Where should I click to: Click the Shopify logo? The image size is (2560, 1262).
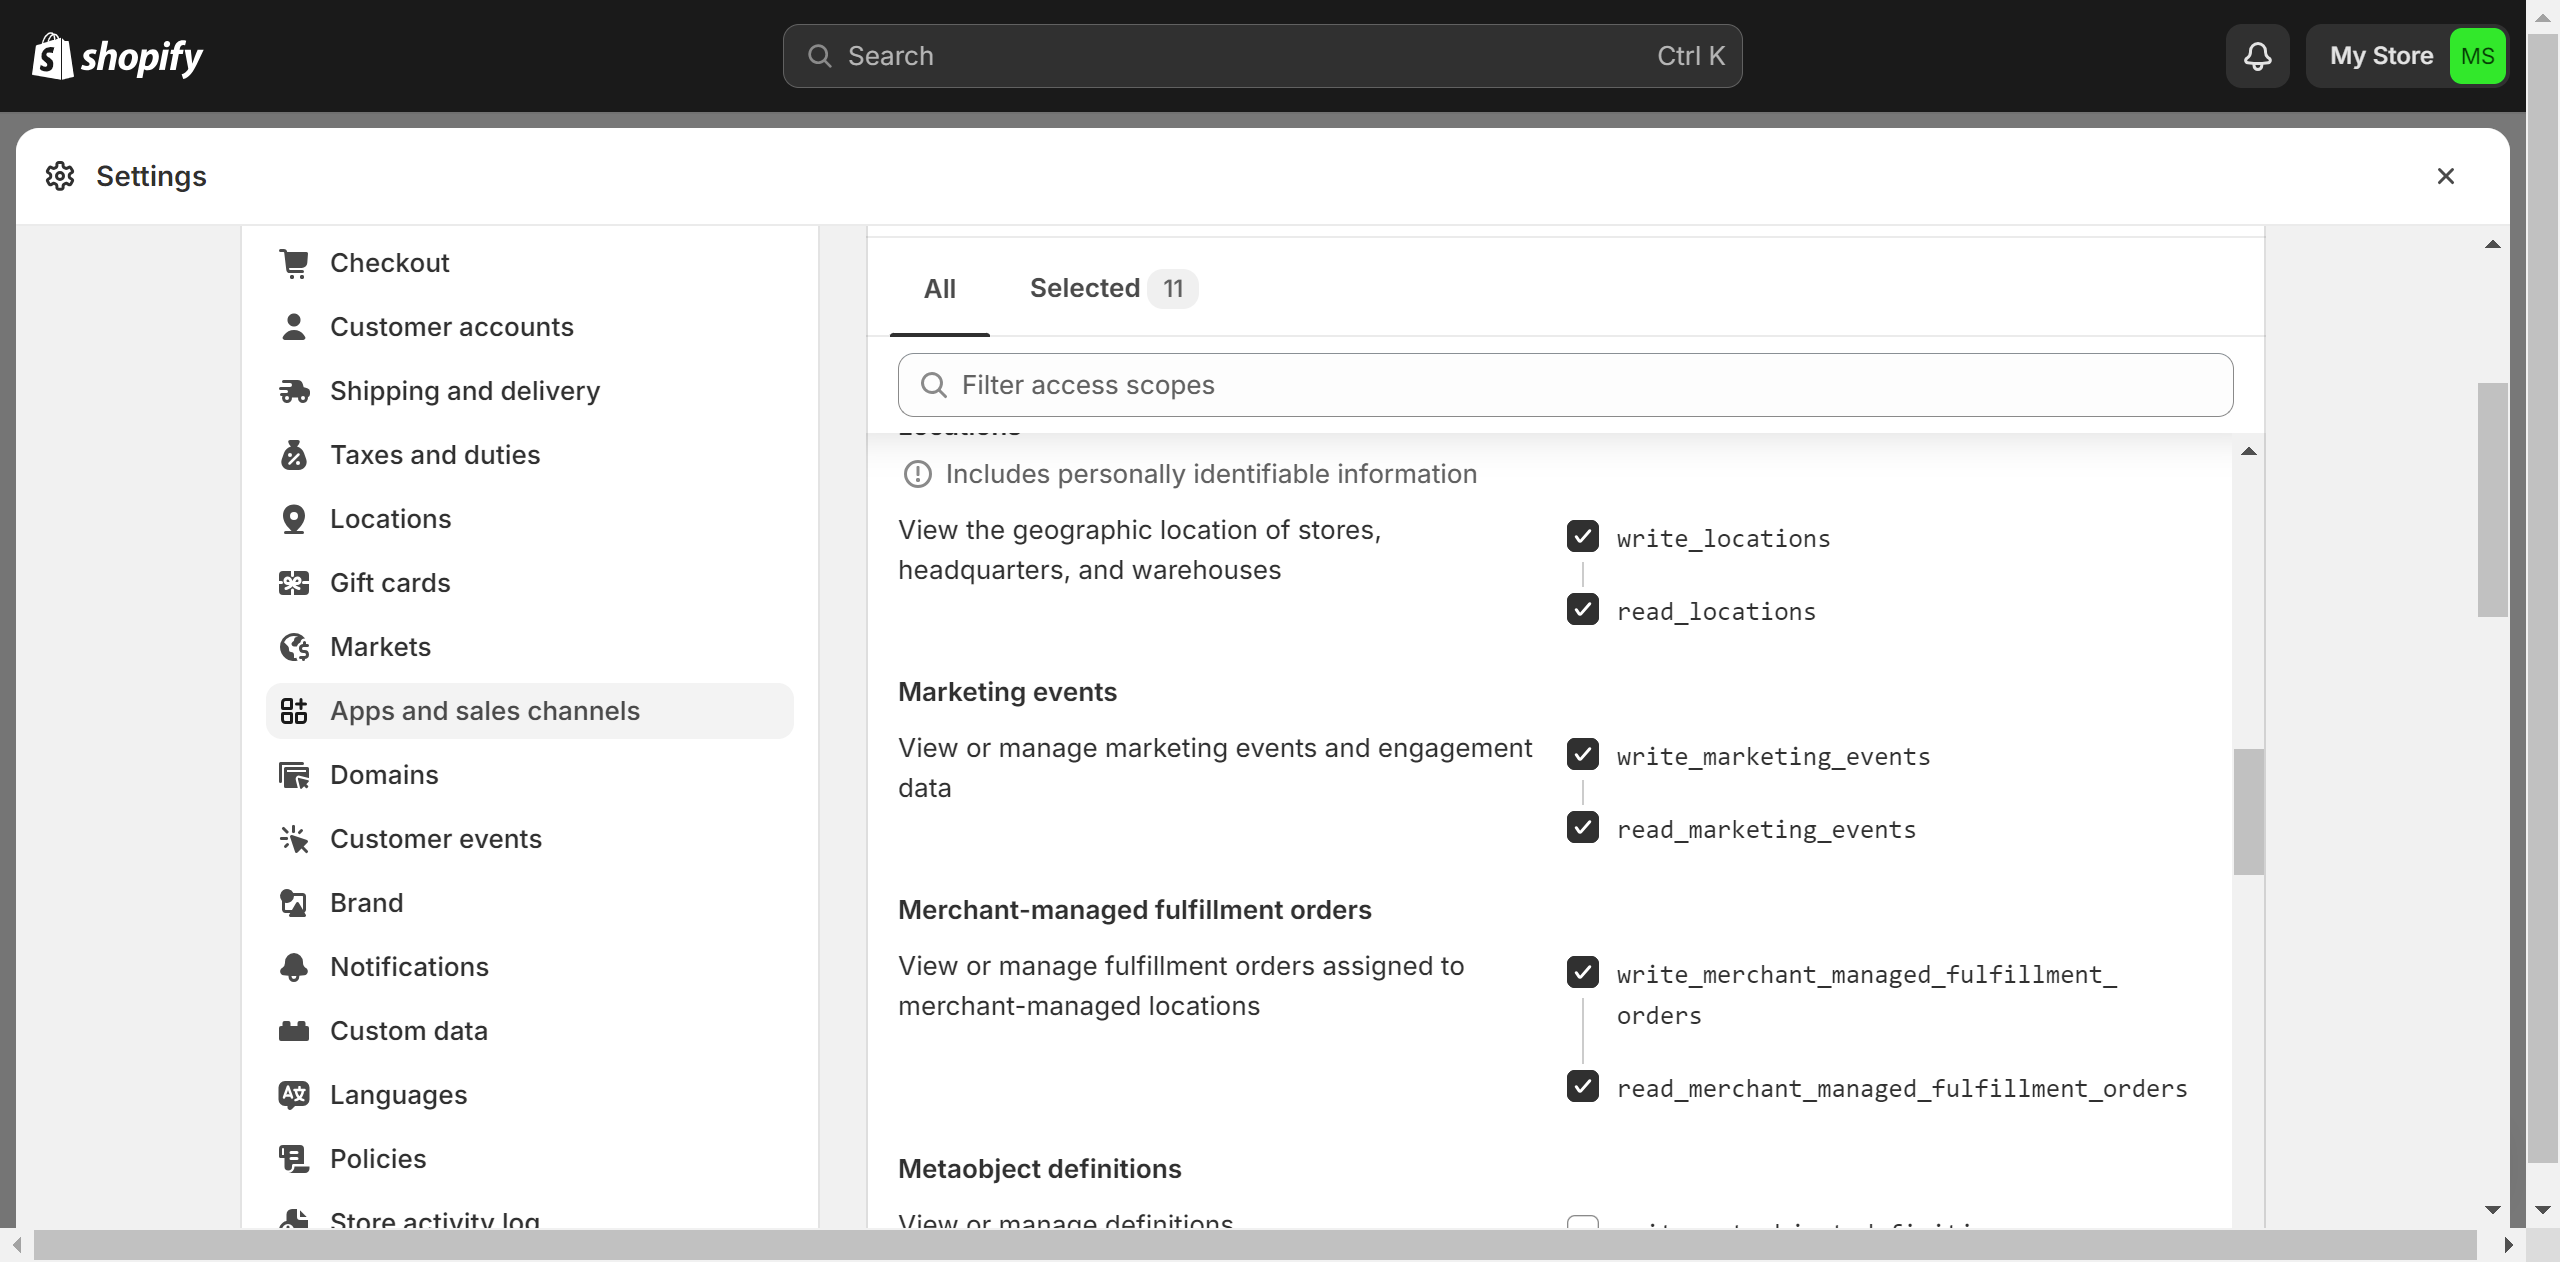(117, 56)
